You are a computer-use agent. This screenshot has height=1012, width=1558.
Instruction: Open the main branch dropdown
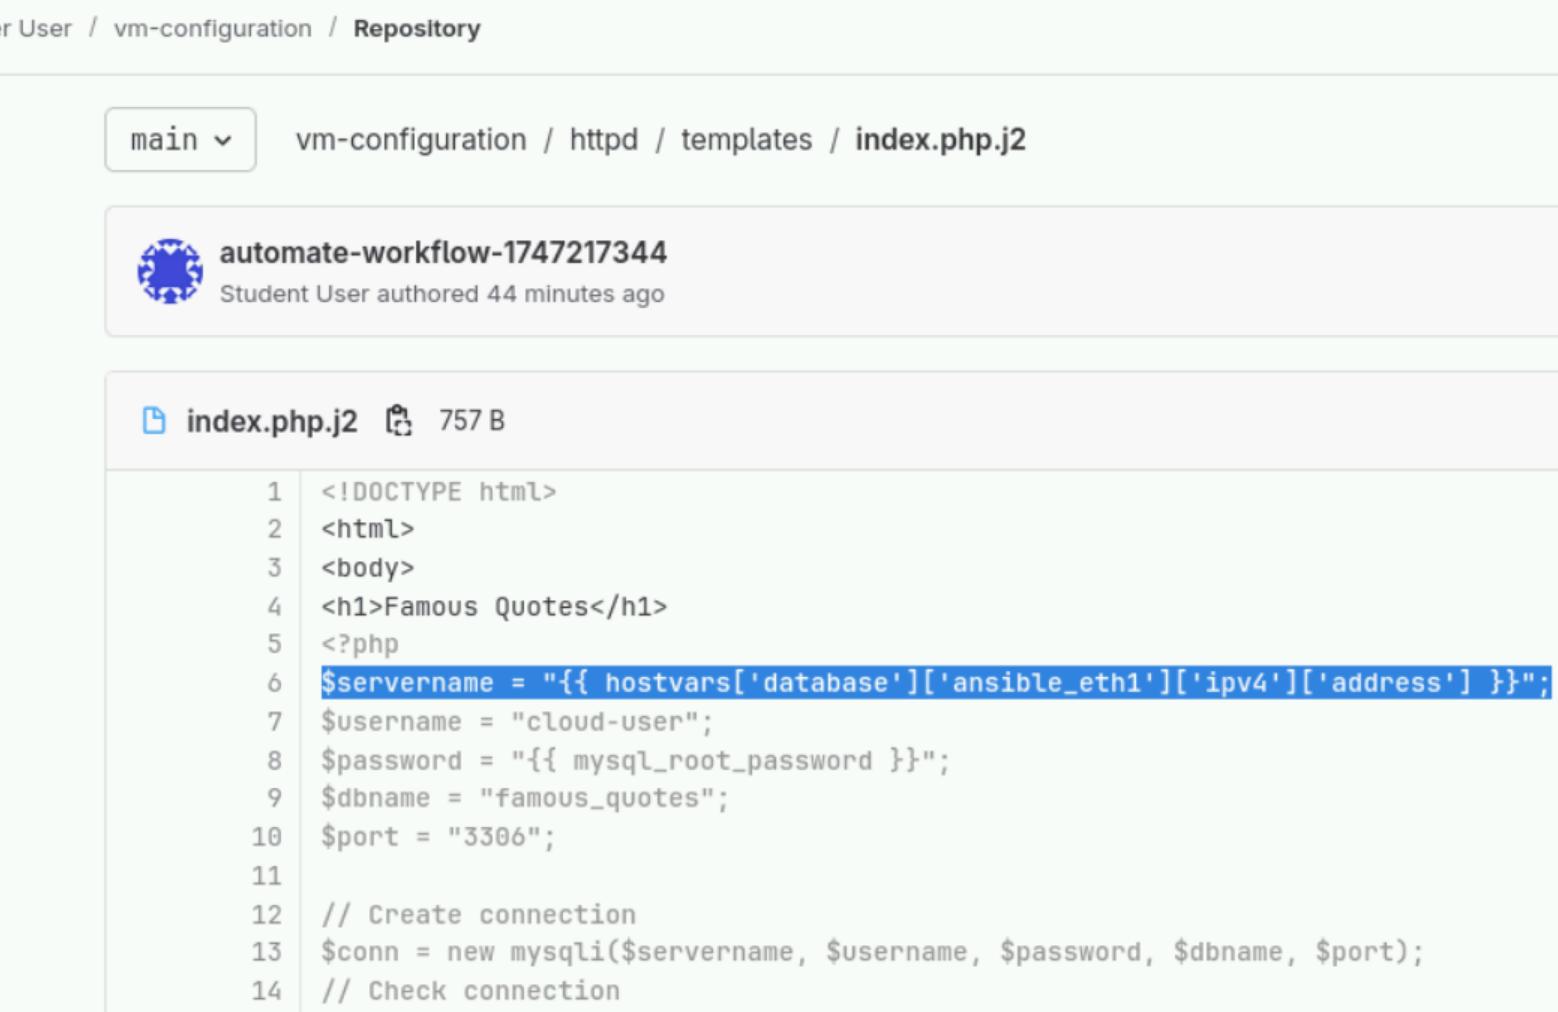(x=180, y=140)
